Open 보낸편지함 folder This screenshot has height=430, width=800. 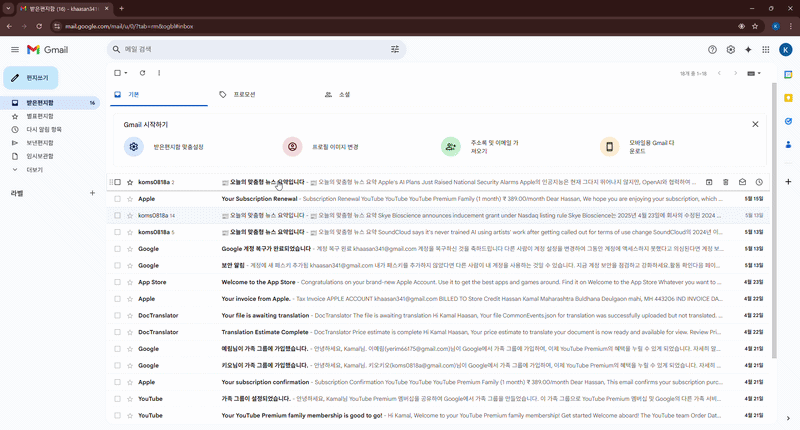[x=50, y=143]
